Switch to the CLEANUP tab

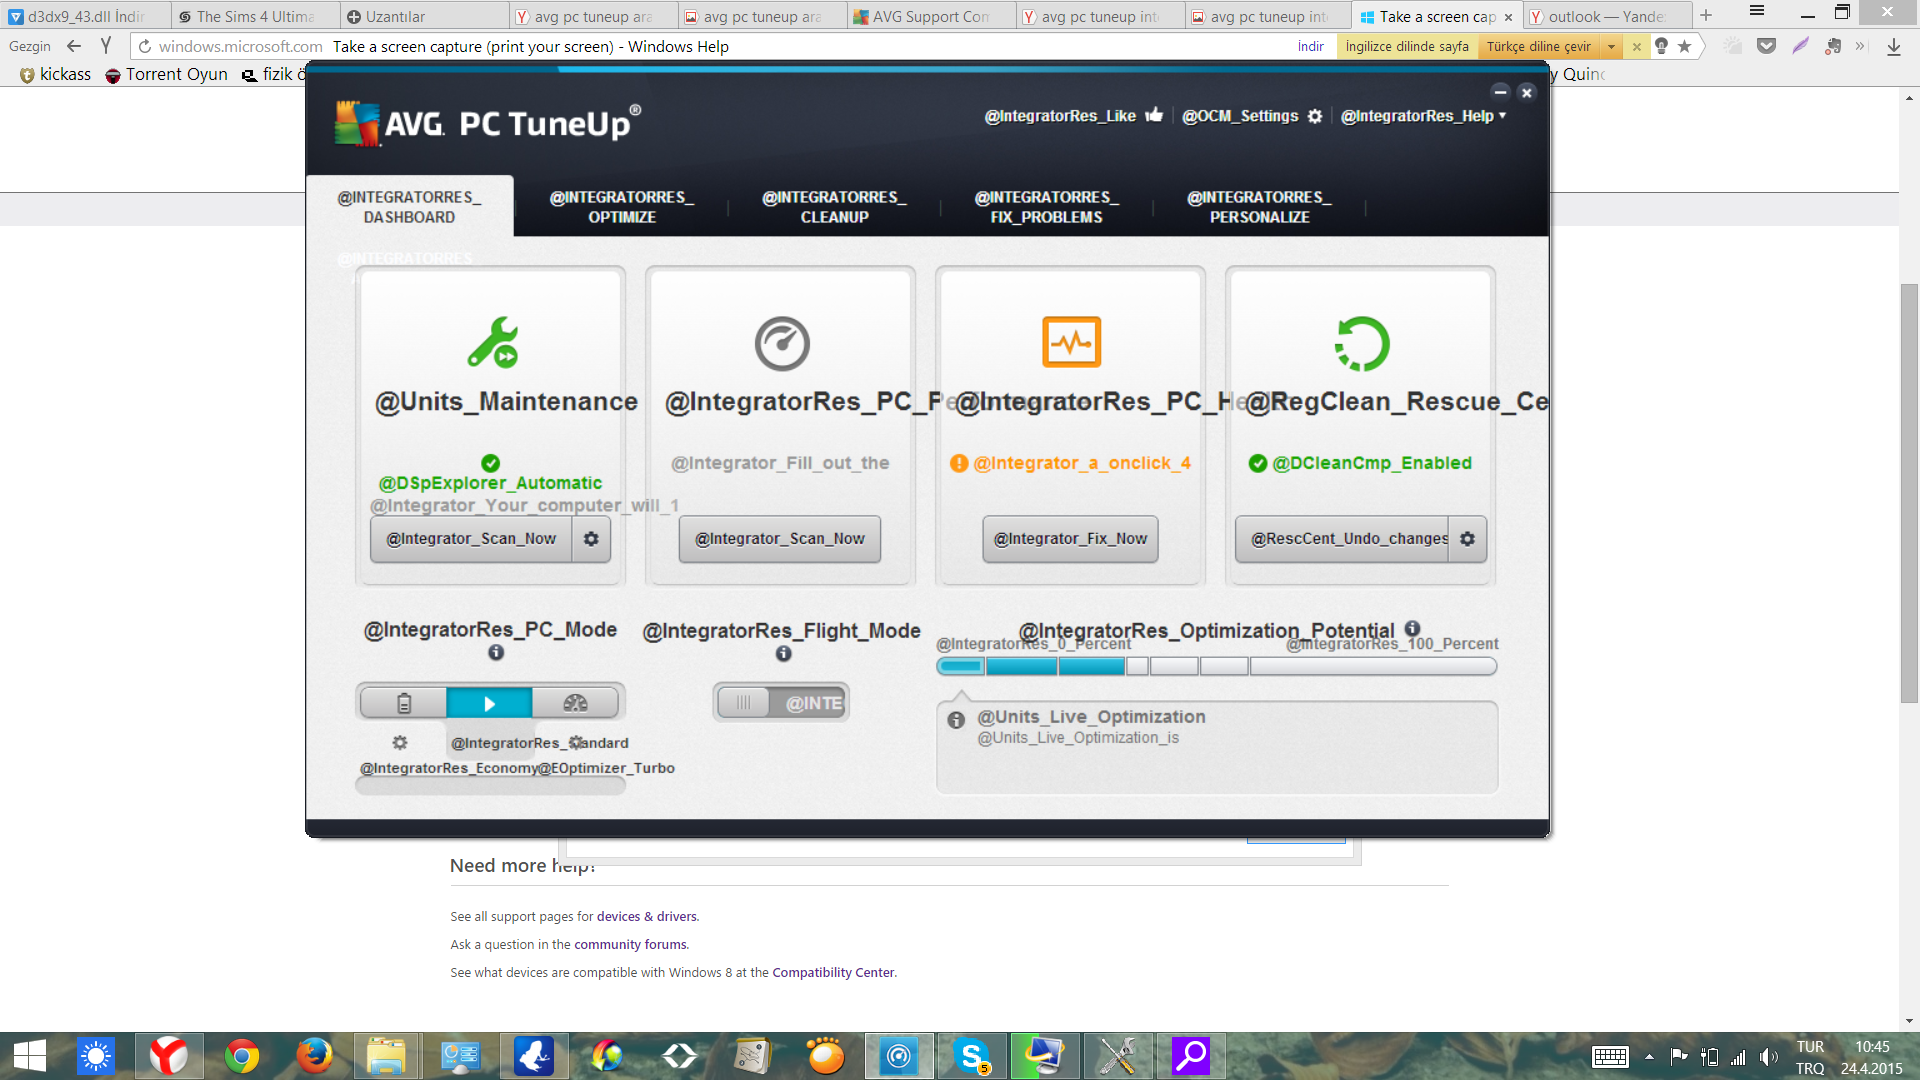[x=834, y=207]
